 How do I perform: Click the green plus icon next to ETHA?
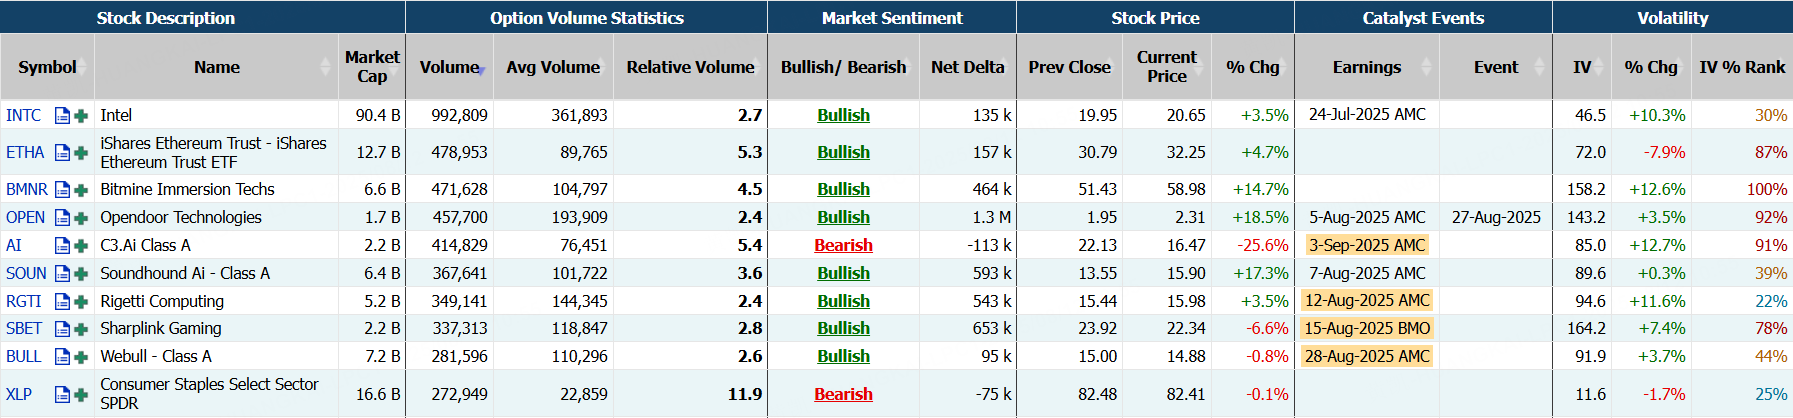81,153
